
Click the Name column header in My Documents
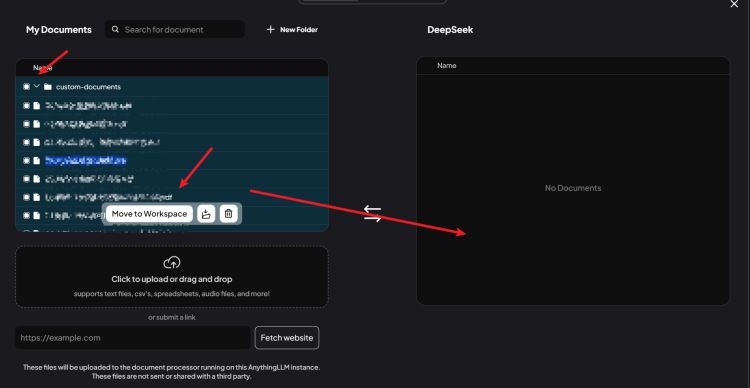click(x=43, y=67)
